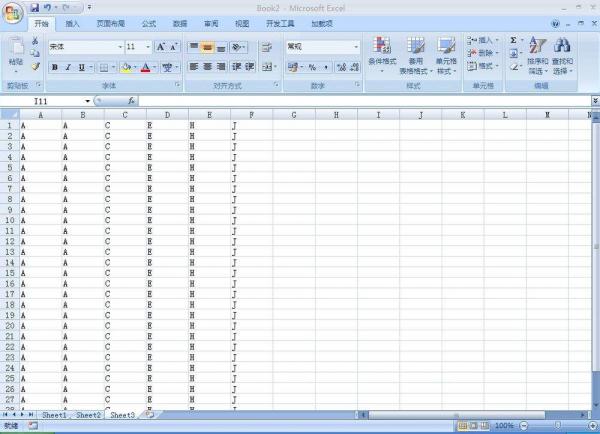600x434 pixels.
Task: Align text left
Action: coord(194,67)
